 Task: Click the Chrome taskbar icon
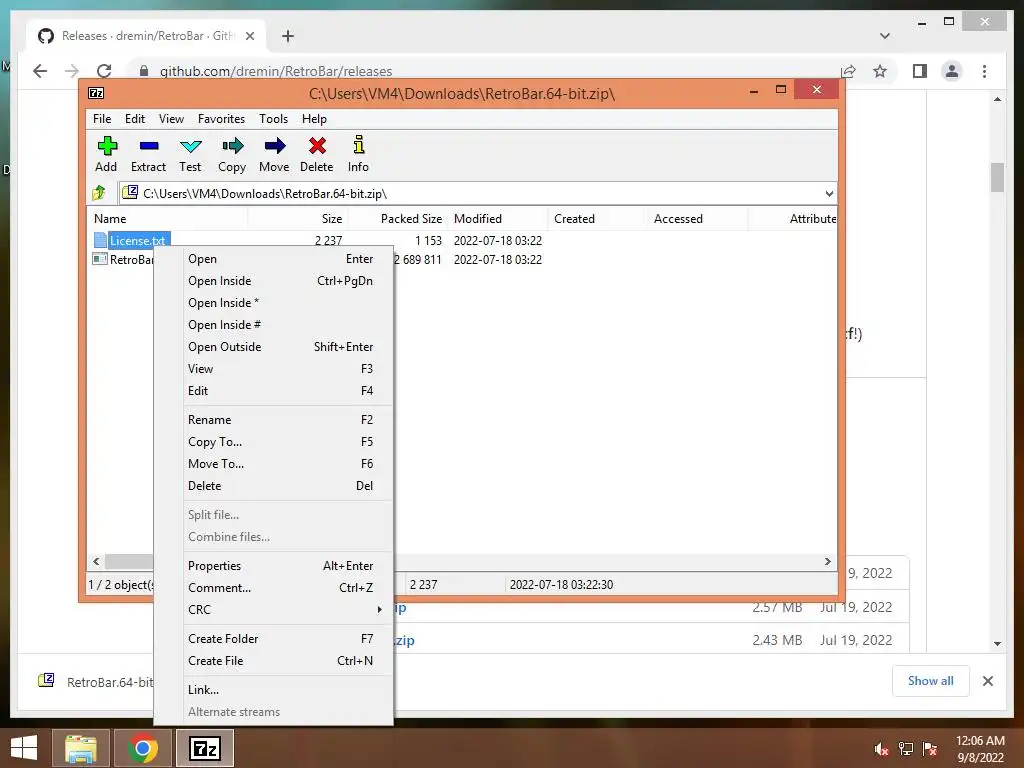pyautogui.click(x=142, y=748)
